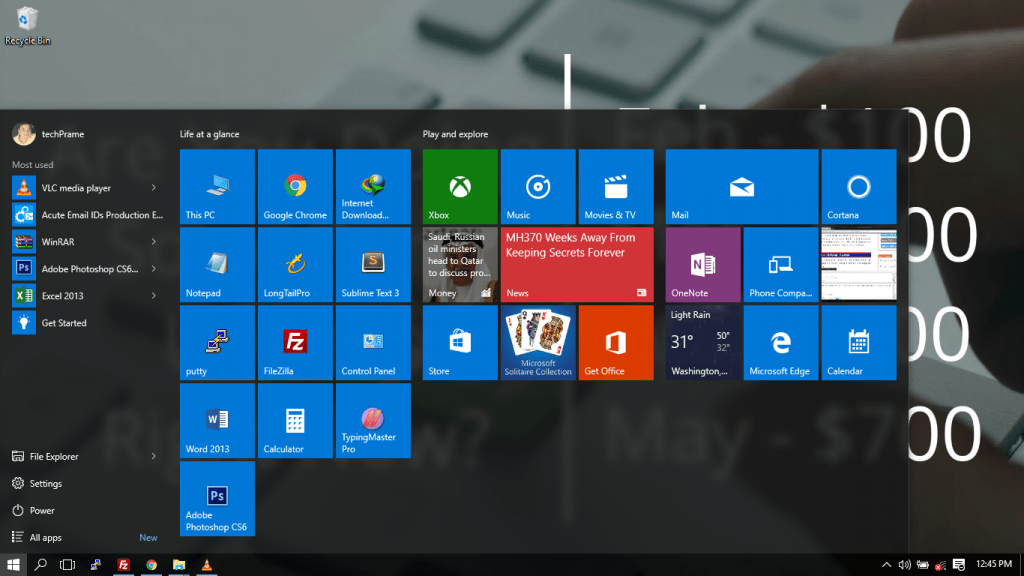
Task: Open the Calendar tile
Action: tap(859, 342)
